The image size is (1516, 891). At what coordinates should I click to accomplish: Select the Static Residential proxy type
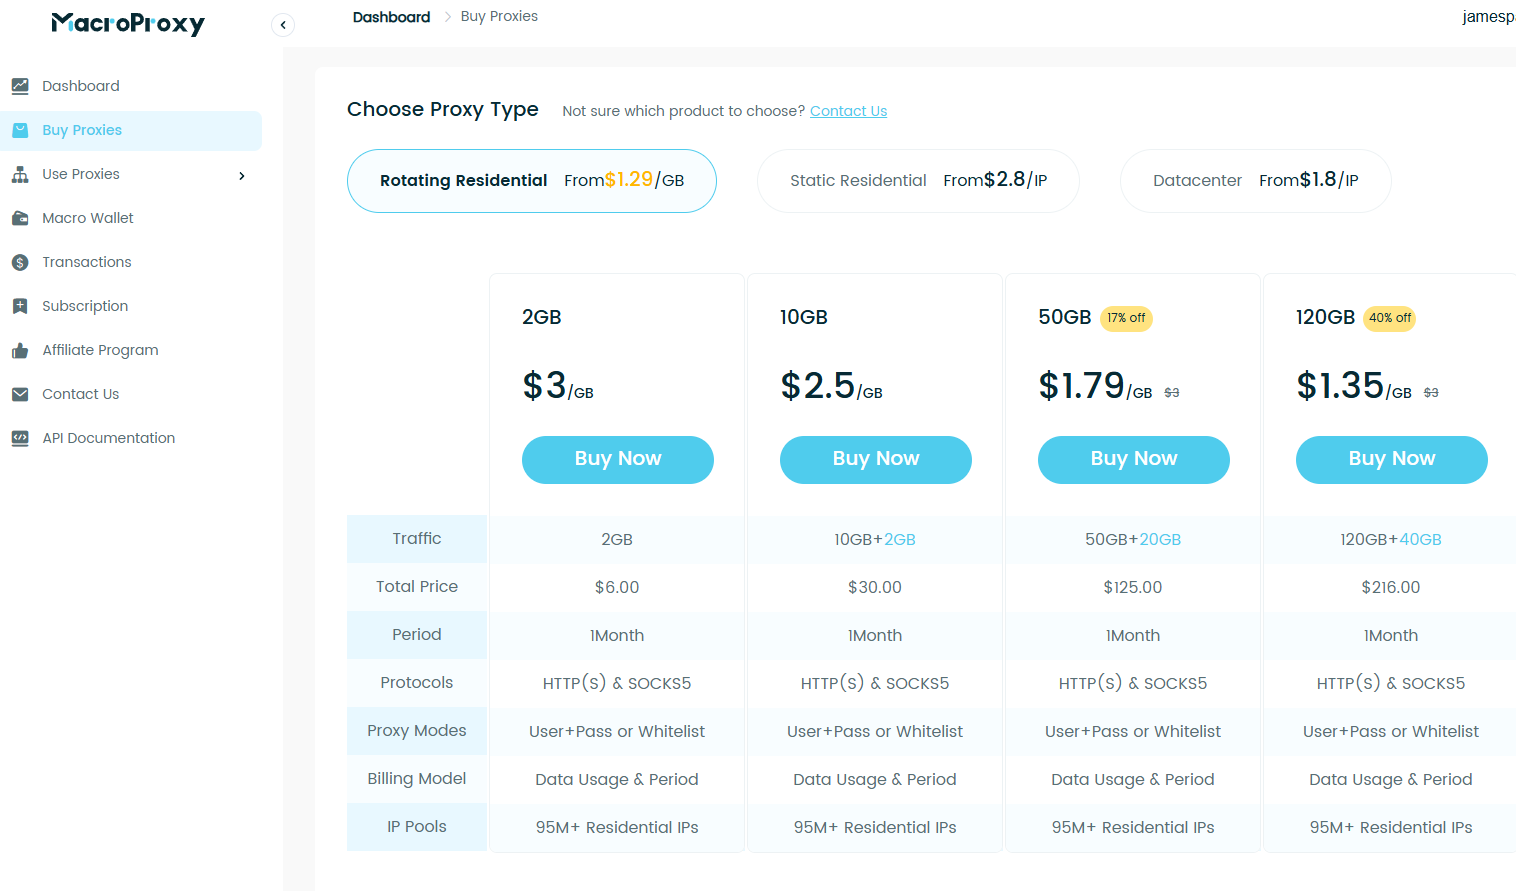(x=918, y=181)
